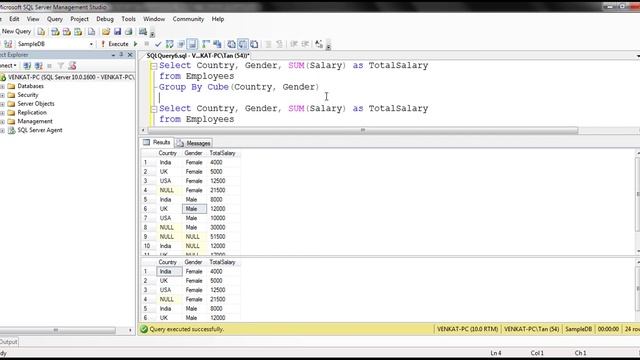Open the Community menu
The image size is (640, 360).
(x=188, y=19)
